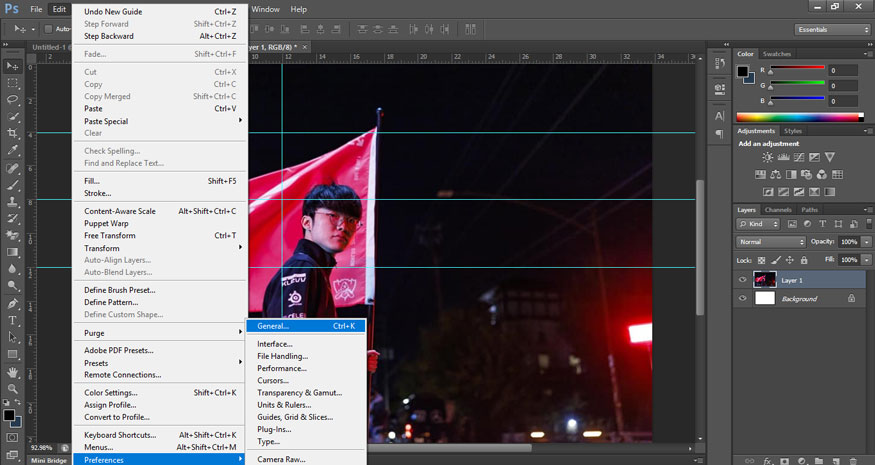Click the layer Opacity value field
Viewport: 875px width, 465px height.
tap(848, 242)
